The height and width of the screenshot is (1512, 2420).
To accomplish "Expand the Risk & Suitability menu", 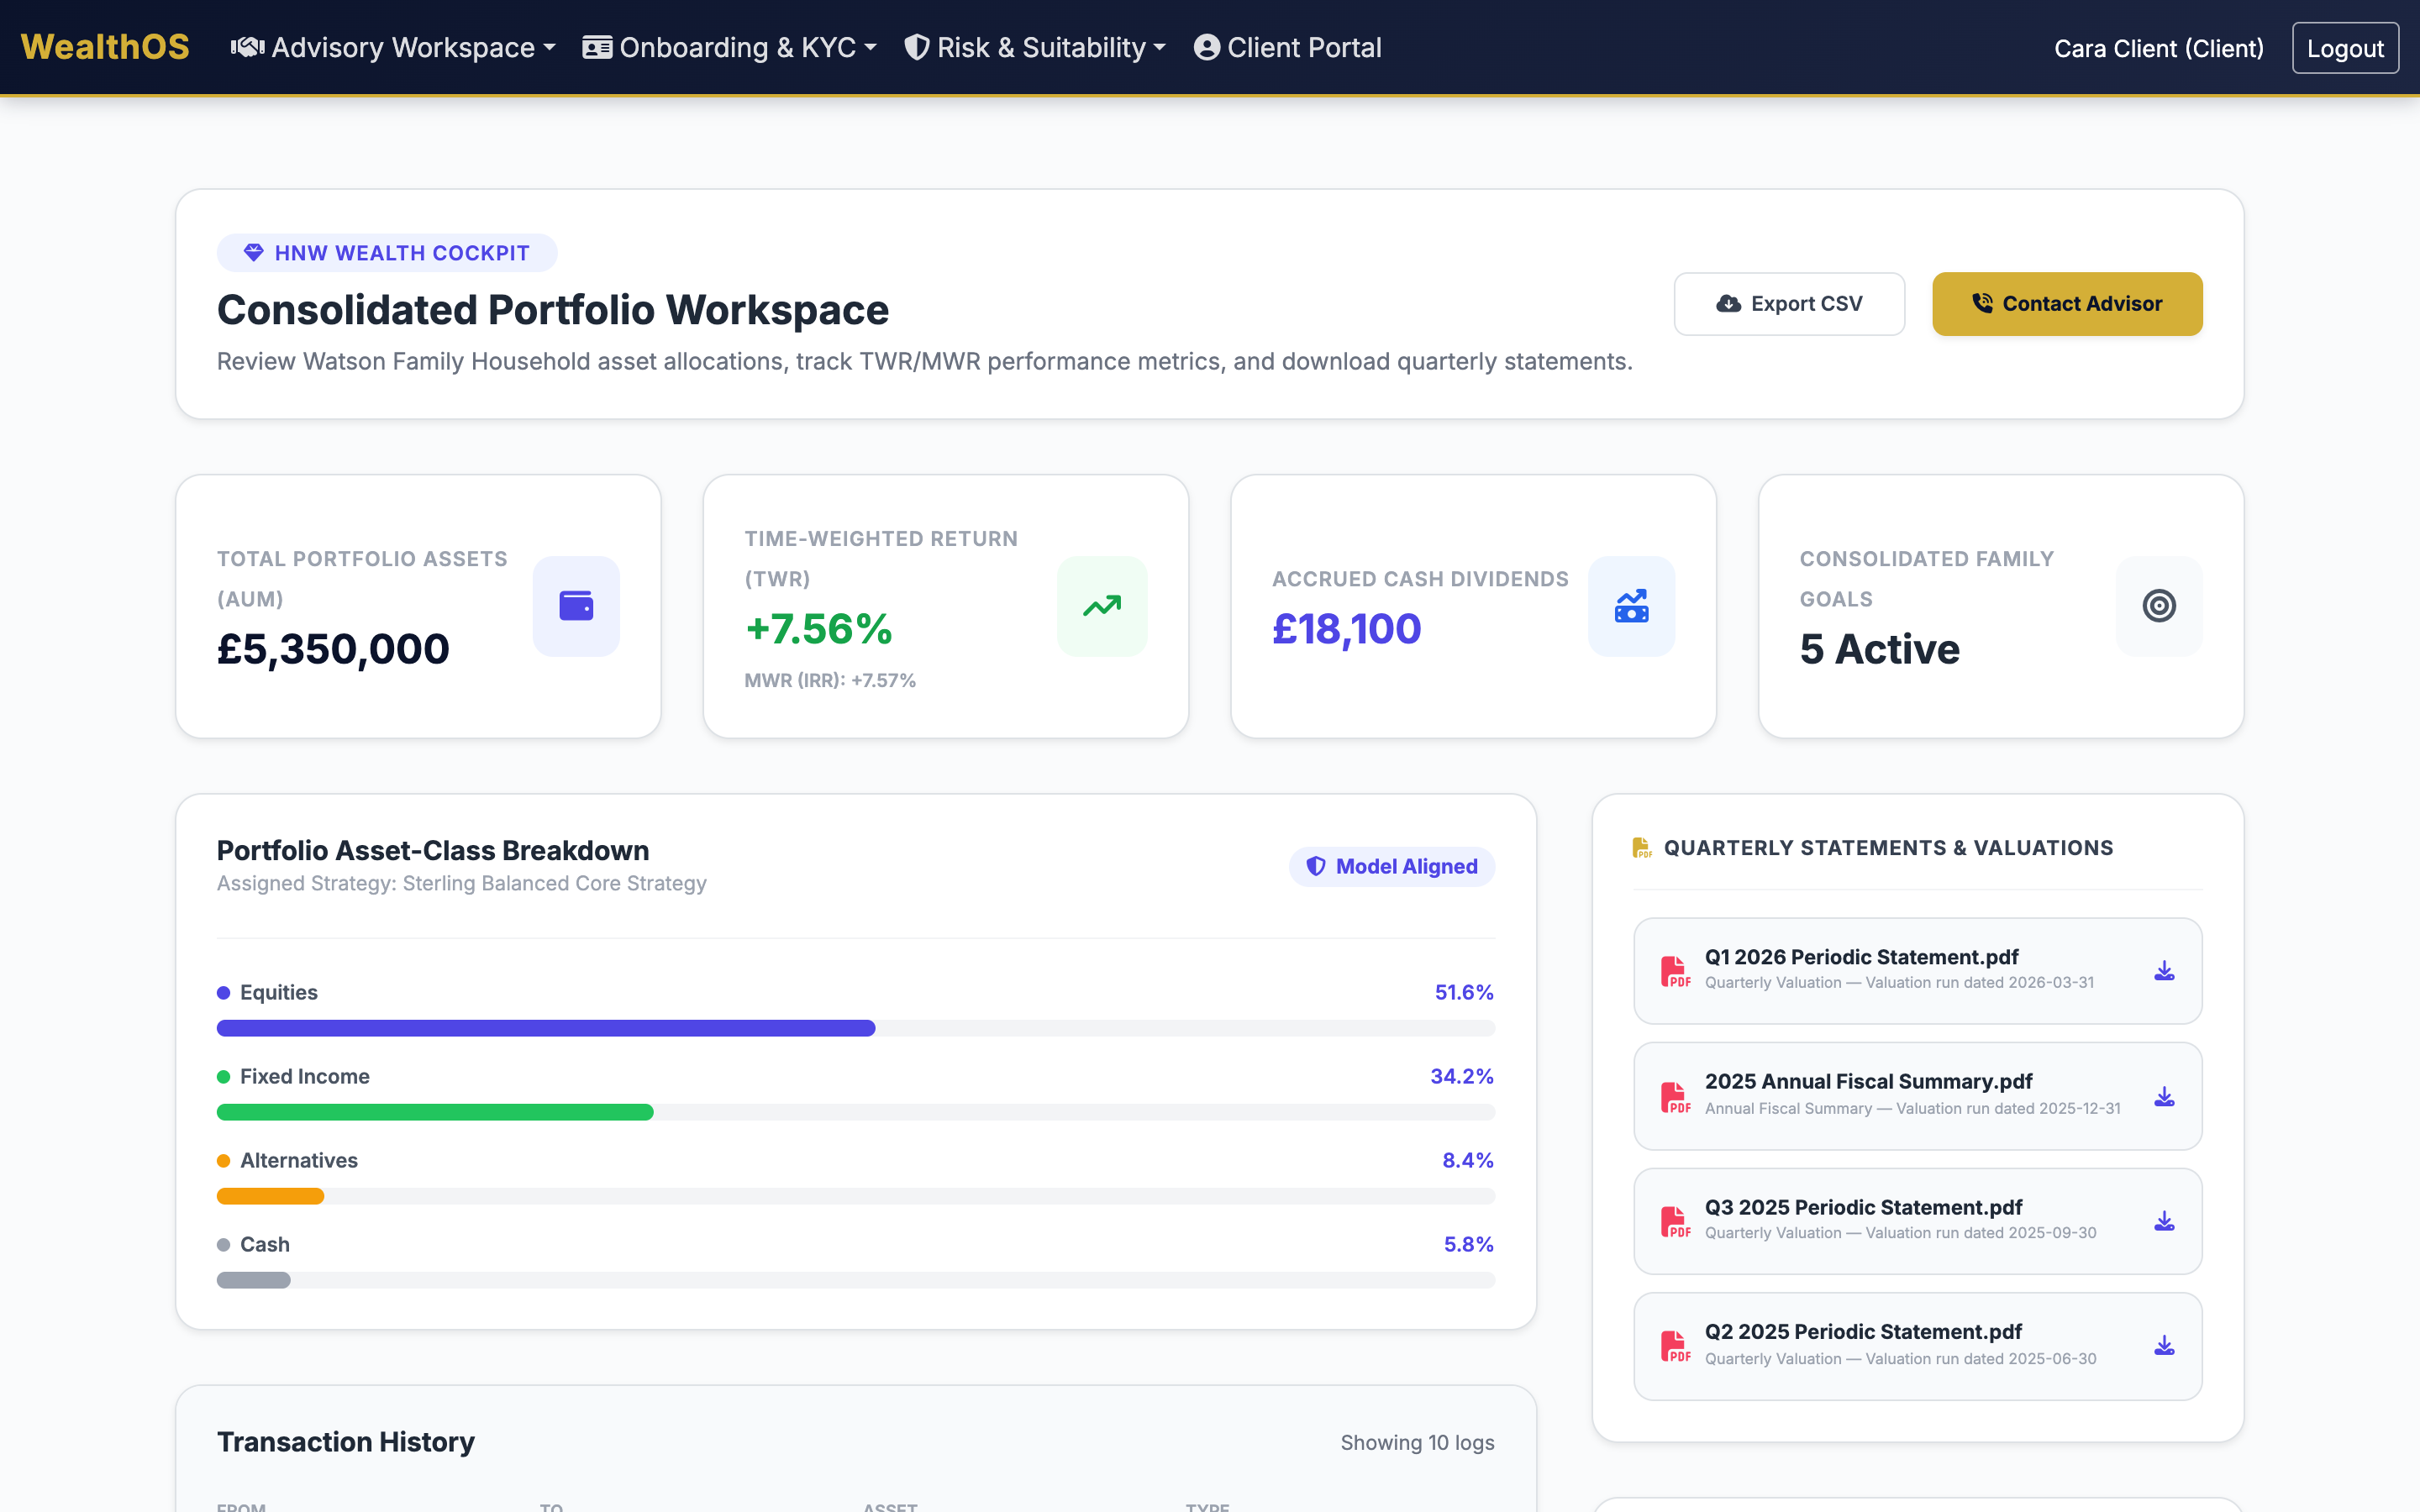I will click(x=1035, y=47).
